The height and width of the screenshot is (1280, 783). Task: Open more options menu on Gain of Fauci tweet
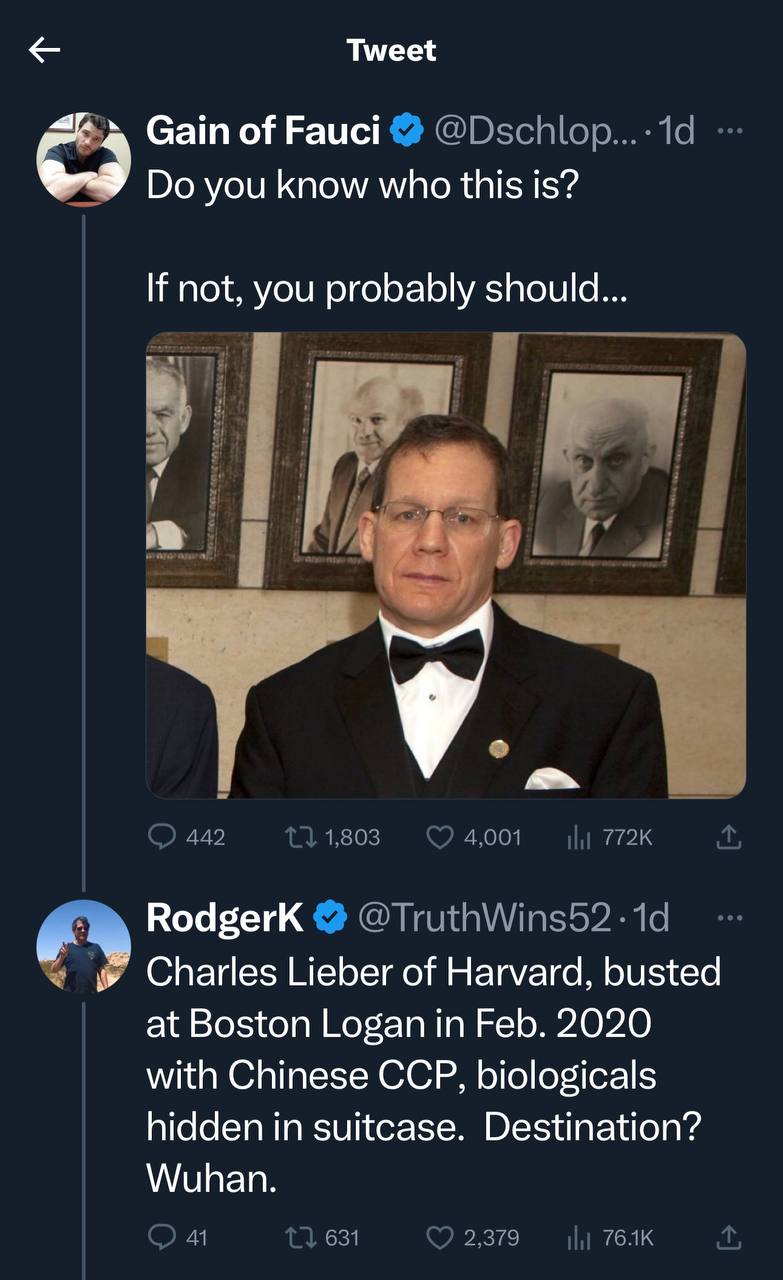click(x=730, y=131)
